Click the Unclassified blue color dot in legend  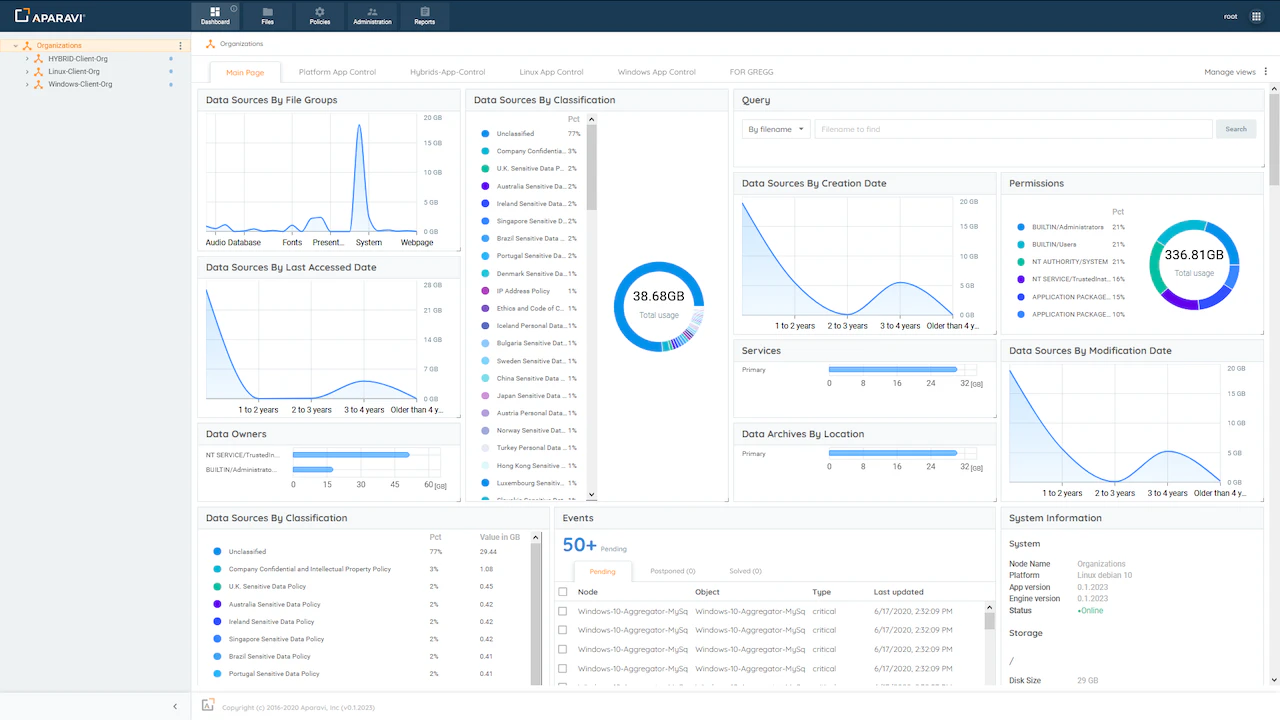tap(485, 133)
